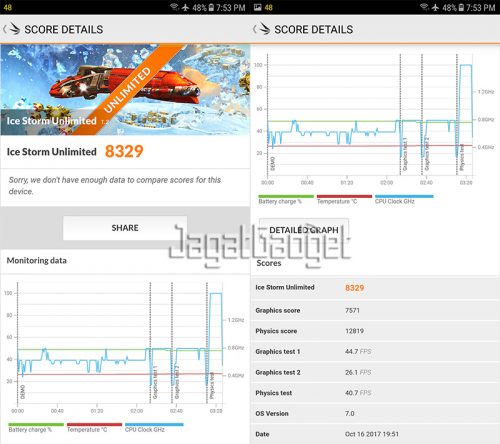Tap the Physics test marker in the right graph

(462, 157)
